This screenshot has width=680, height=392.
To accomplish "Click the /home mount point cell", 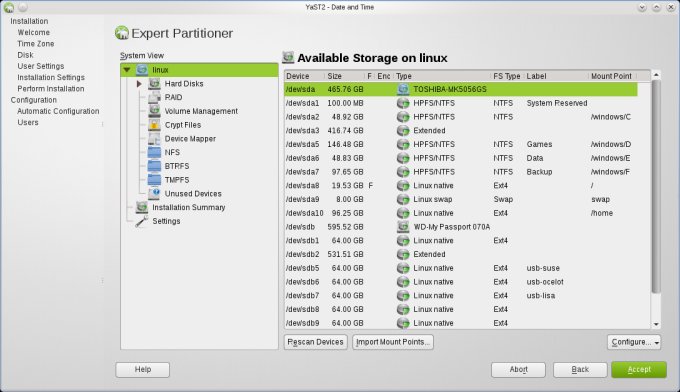I will [x=602, y=213].
